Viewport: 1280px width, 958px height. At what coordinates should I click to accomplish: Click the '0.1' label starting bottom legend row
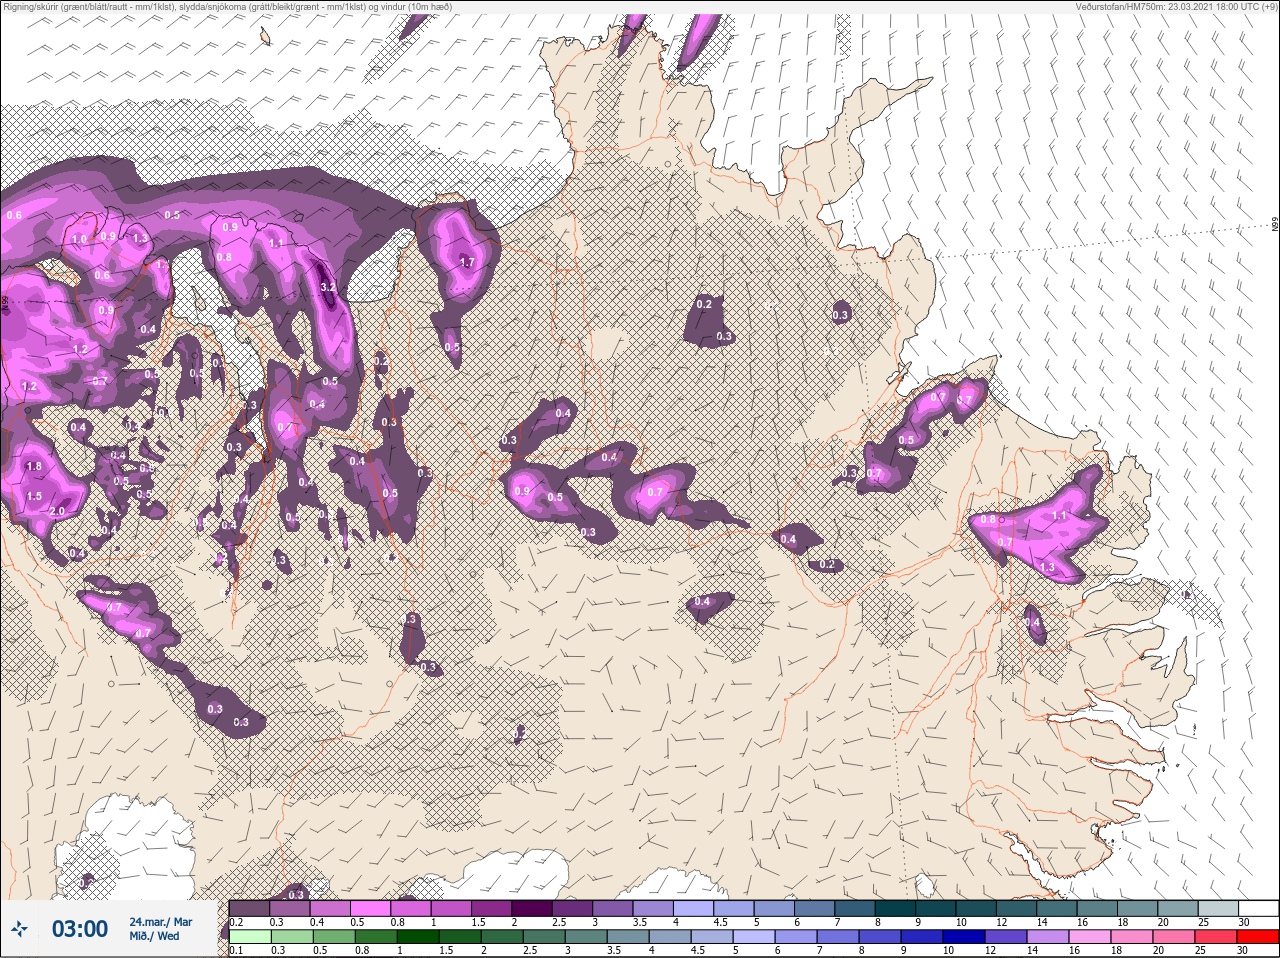coord(236,949)
